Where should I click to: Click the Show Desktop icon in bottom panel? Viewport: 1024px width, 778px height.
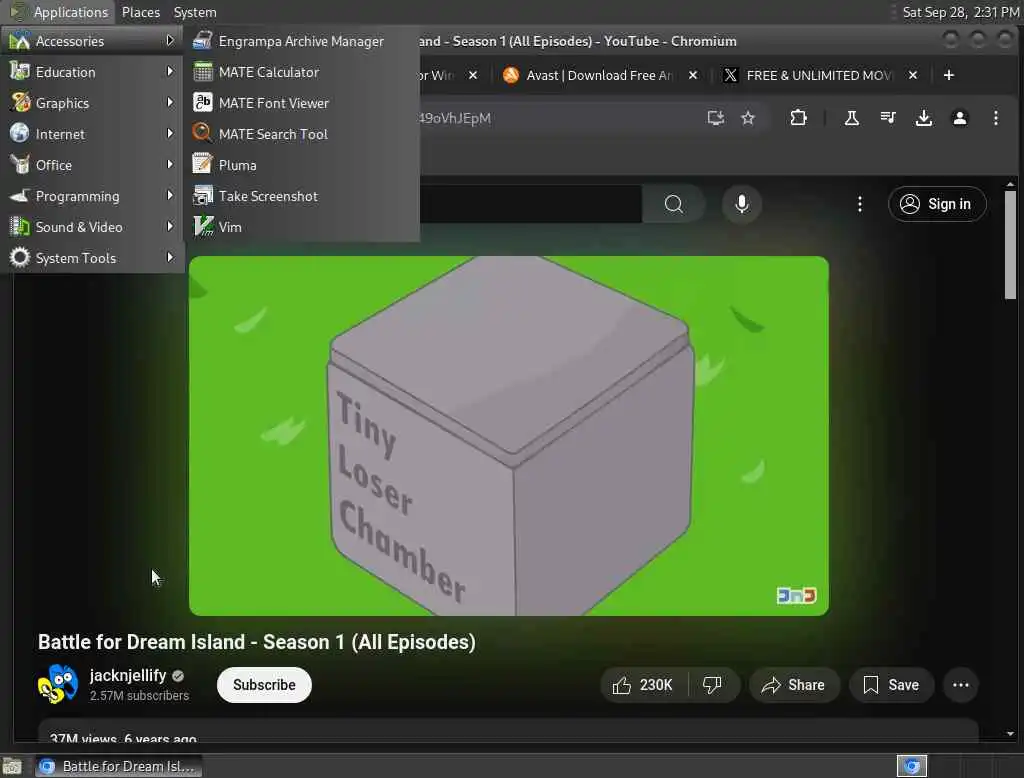(x=12, y=766)
